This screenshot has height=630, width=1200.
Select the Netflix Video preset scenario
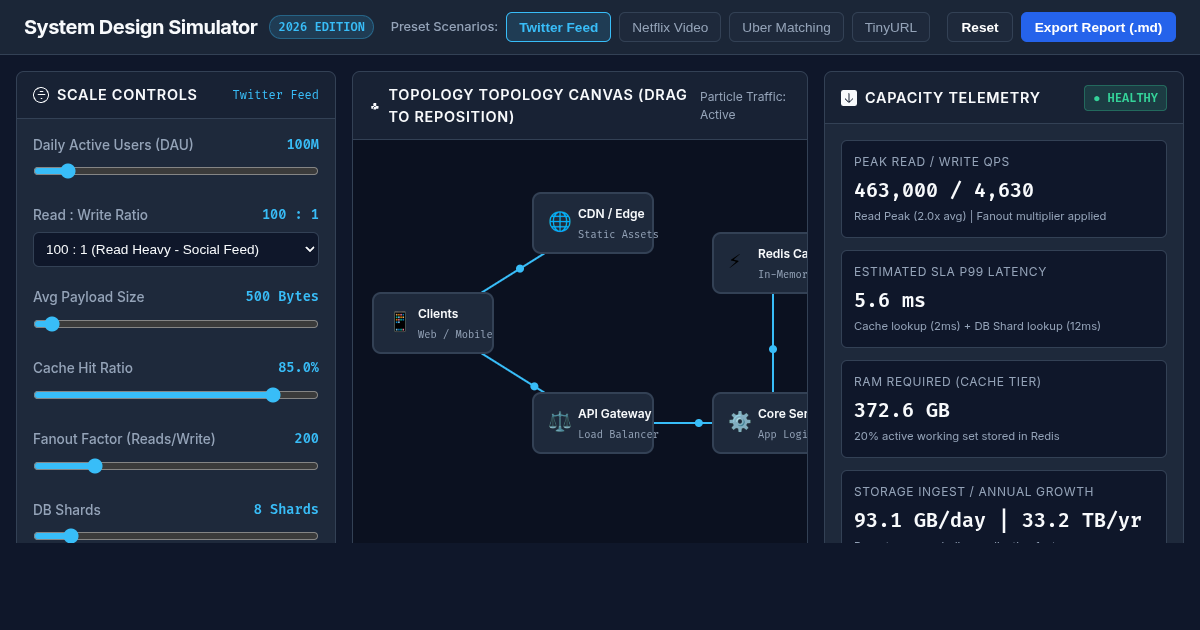coord(670,27)
